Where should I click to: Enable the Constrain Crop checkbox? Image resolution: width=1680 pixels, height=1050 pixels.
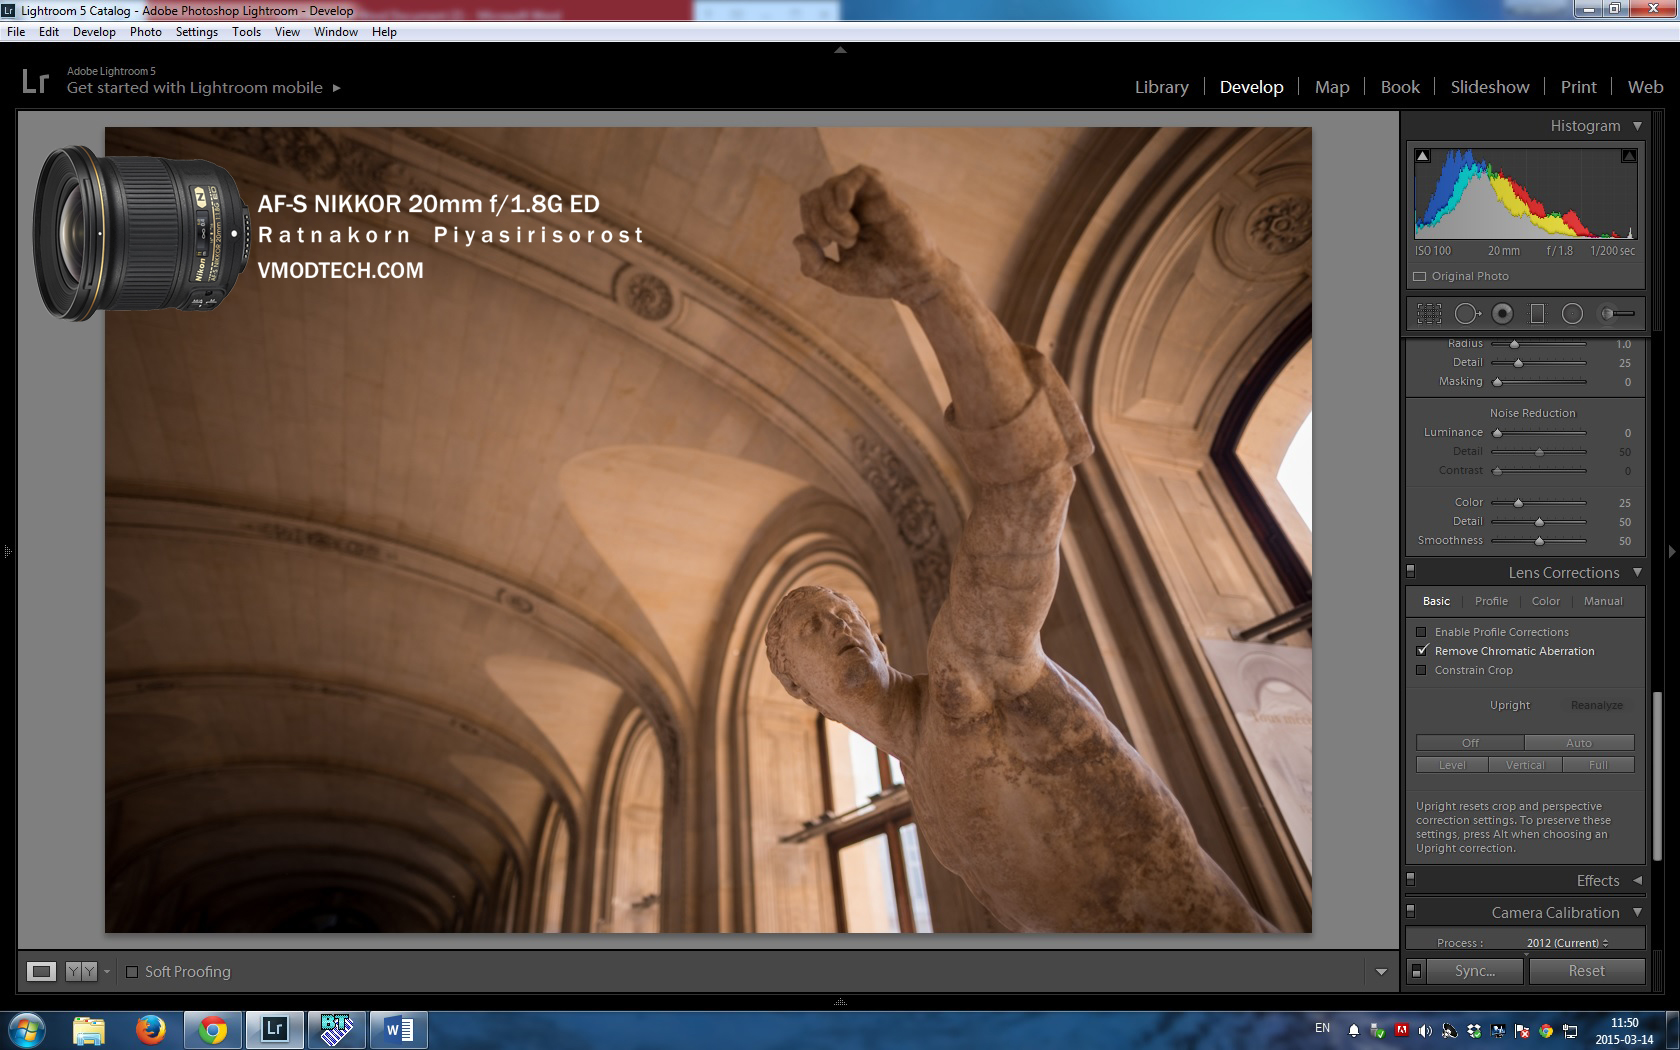[1421, 670]
